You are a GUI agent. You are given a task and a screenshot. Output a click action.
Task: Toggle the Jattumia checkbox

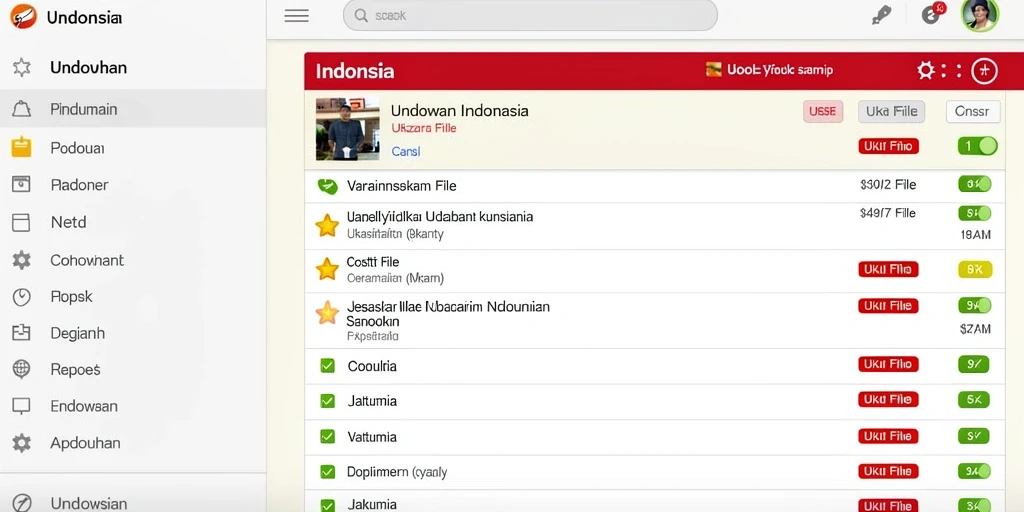(327, 401)
